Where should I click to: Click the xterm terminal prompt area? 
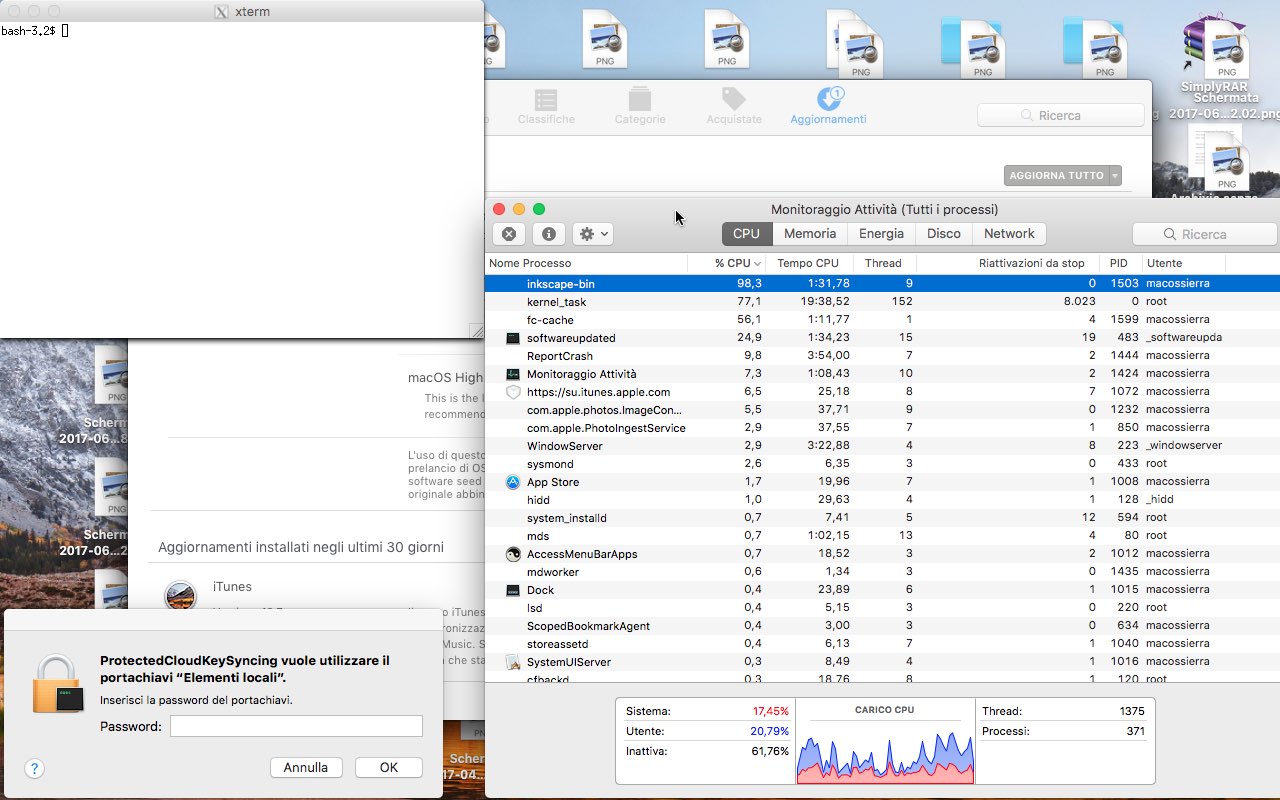click(242, 180)
